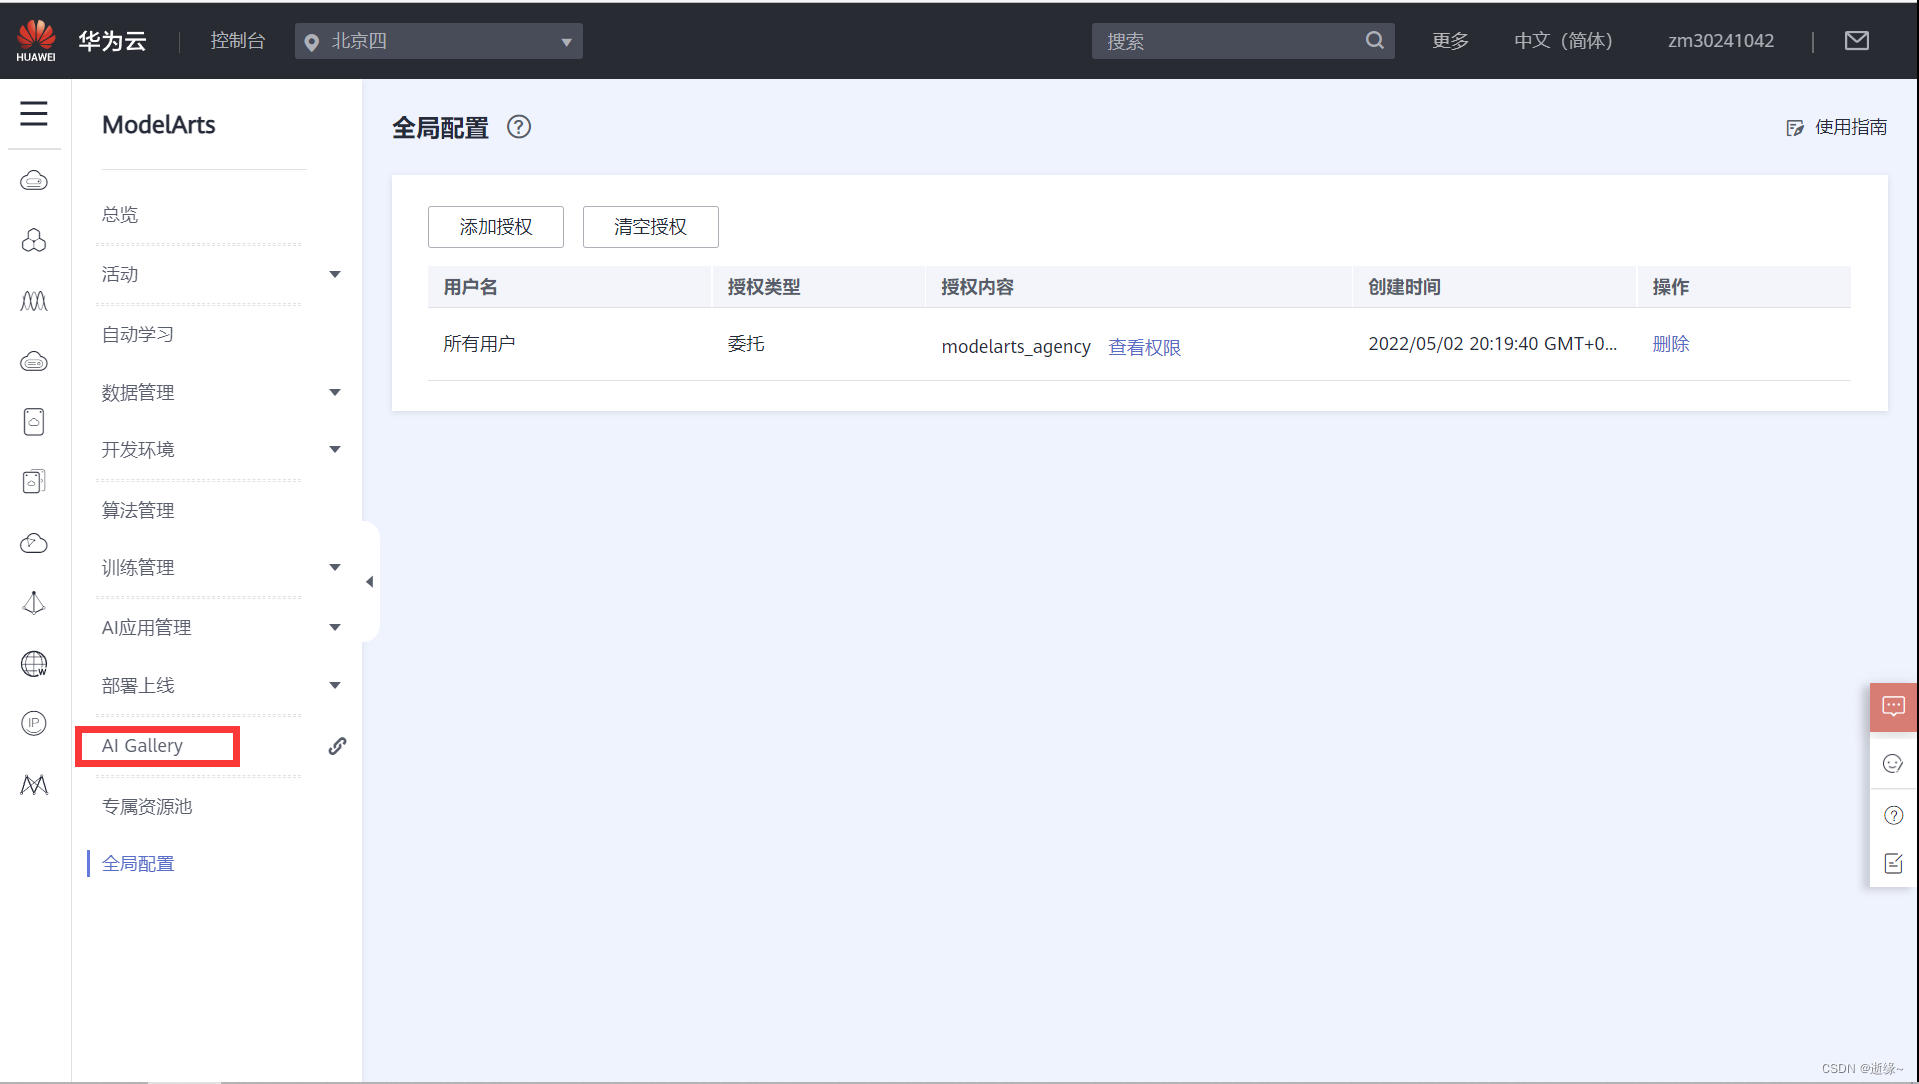The width and height of the screenshot is (1919, 1084).
Task: Click the cloud with lines sidebar icon
Action: [34, 361]
